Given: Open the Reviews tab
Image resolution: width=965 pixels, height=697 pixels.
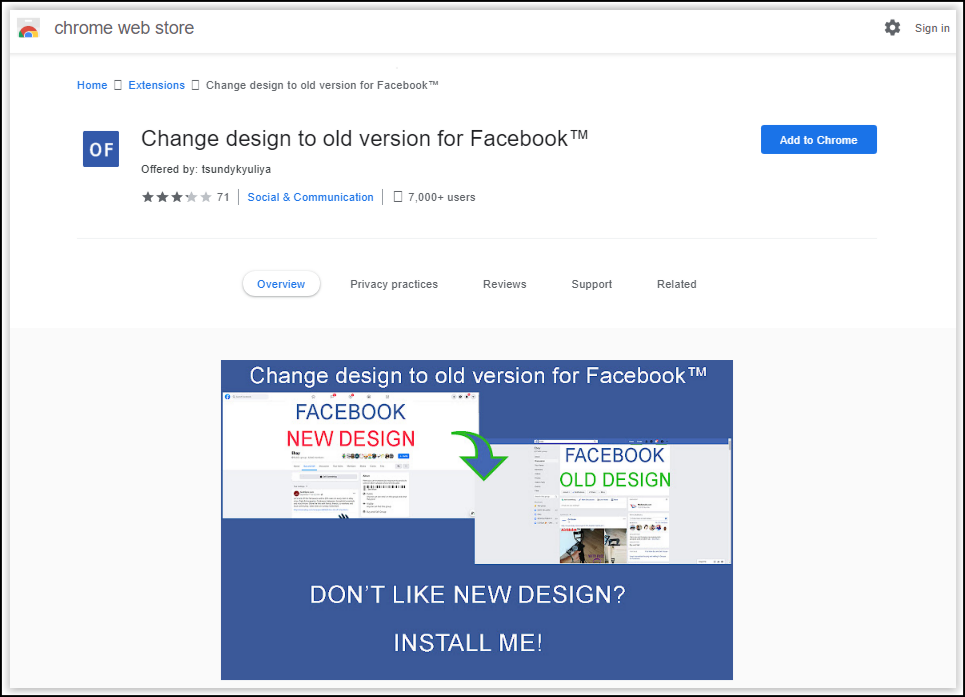Looking at the screenshot, I should click(504, 284).
